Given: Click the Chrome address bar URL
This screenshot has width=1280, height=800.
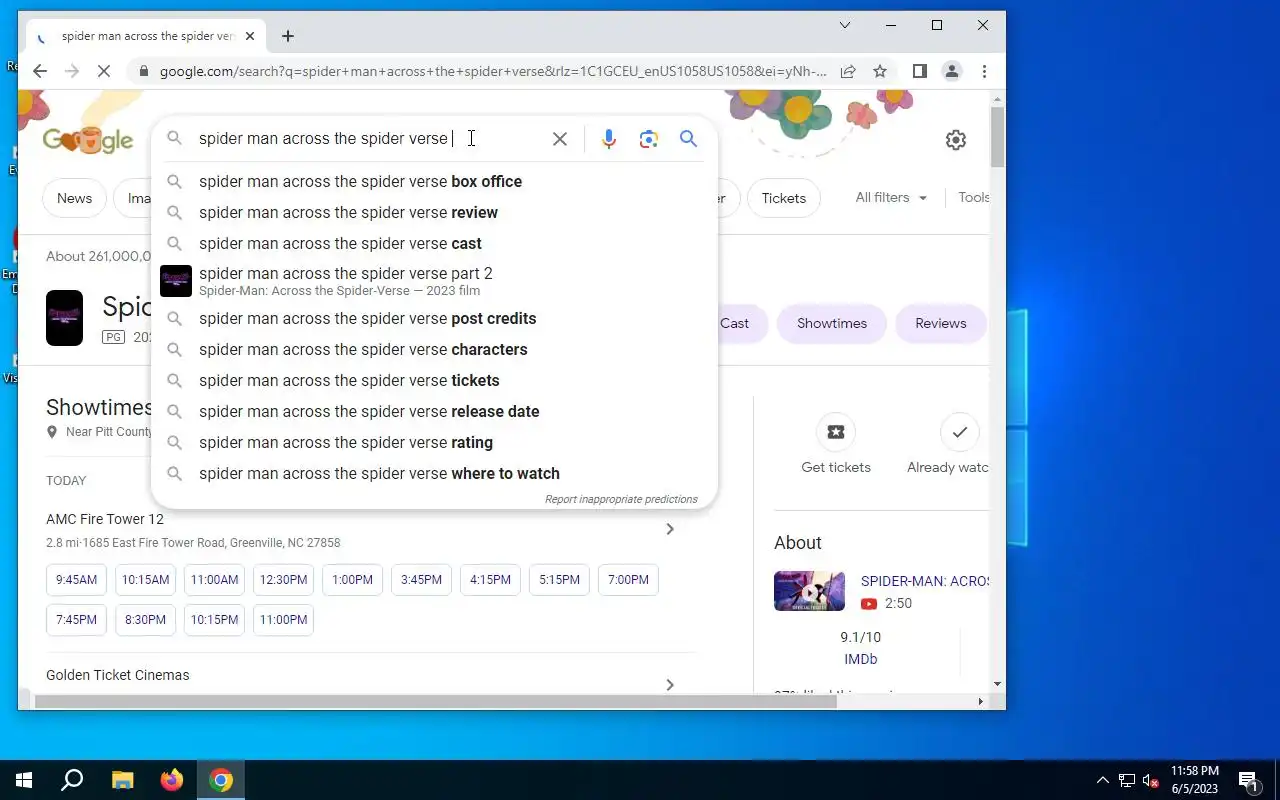Looking at the screenshot, I should pos(493,71).
